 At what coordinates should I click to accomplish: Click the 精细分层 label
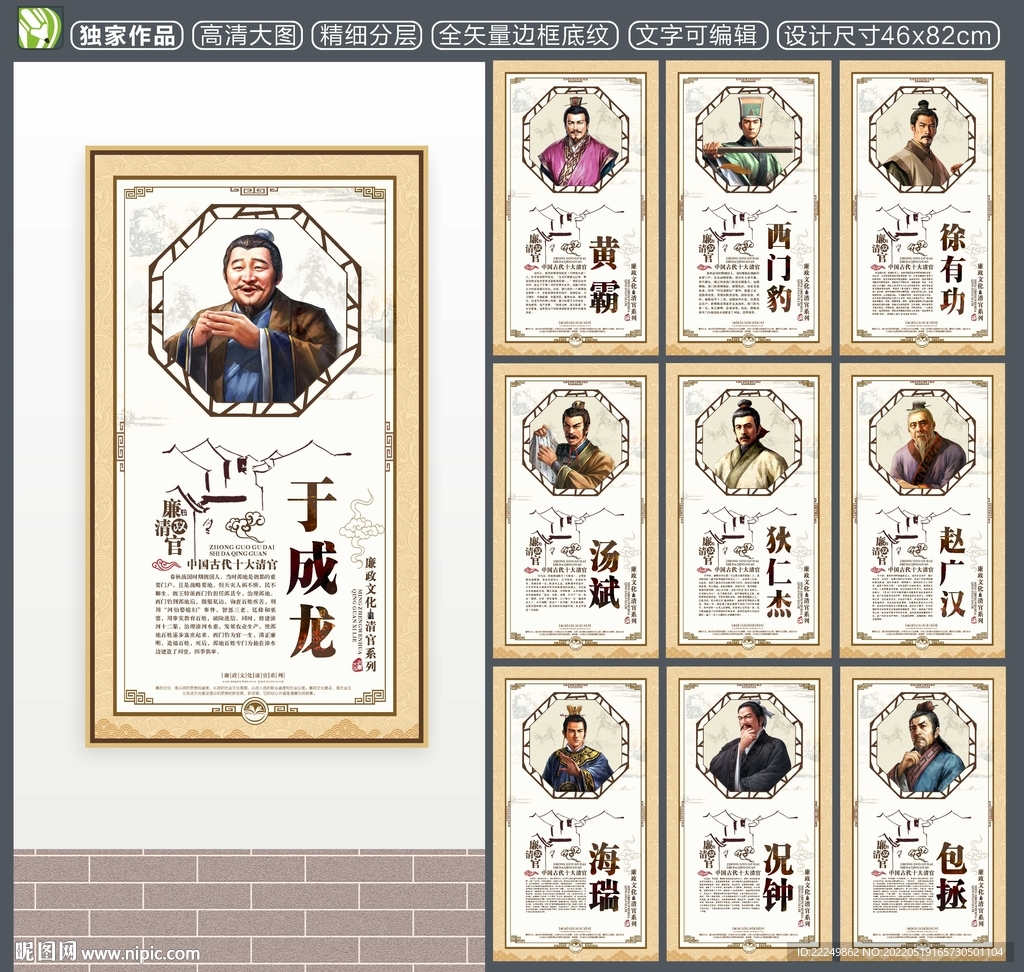366,36
